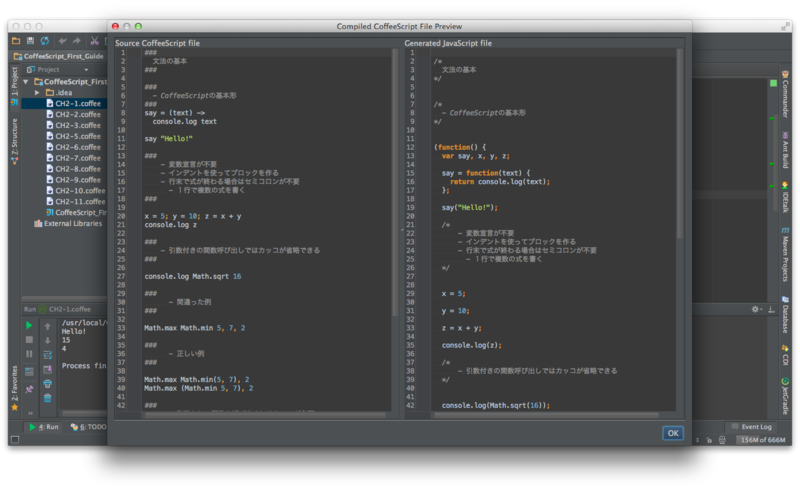
Task: Expand the .idea folder
Action: pyautogui.click(x=37, y=92)
